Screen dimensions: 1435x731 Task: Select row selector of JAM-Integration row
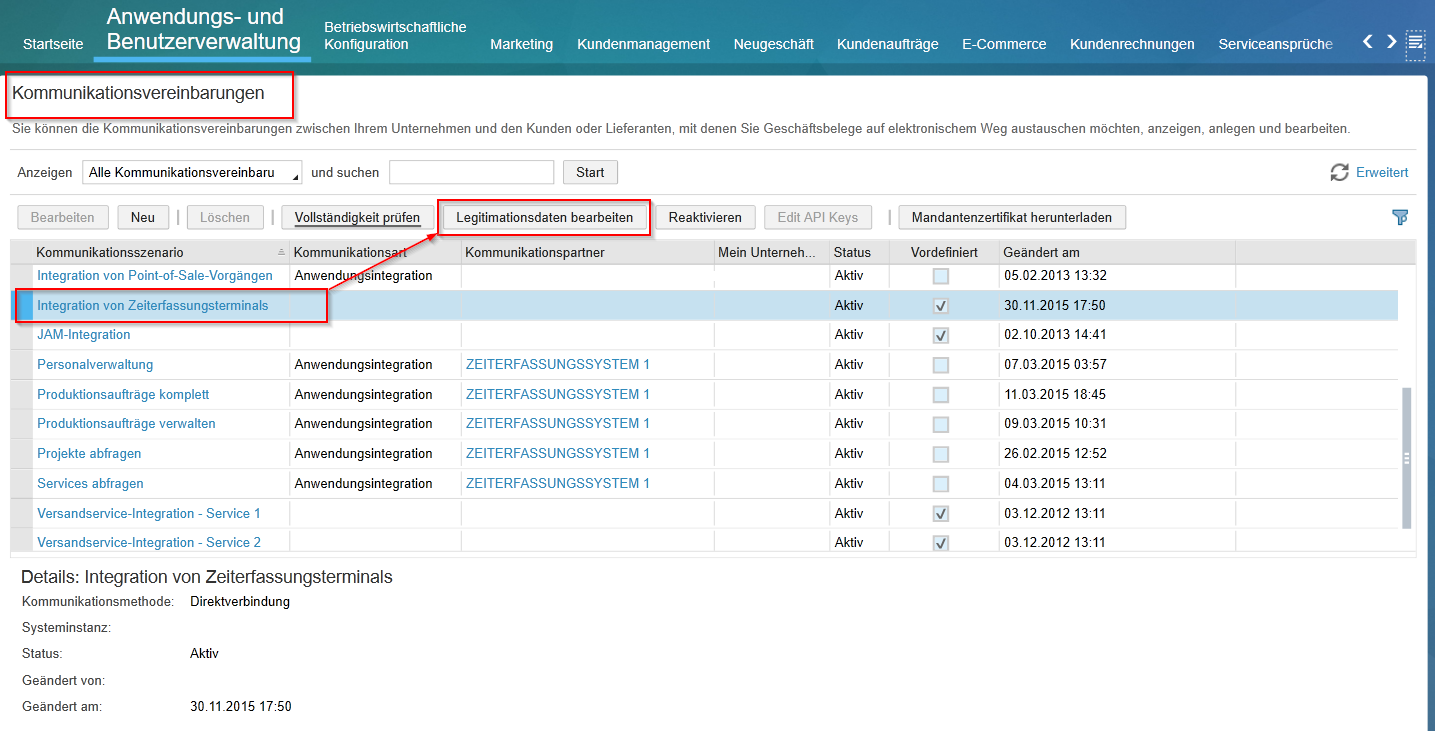pyautogui.click(x=21, y=335)
